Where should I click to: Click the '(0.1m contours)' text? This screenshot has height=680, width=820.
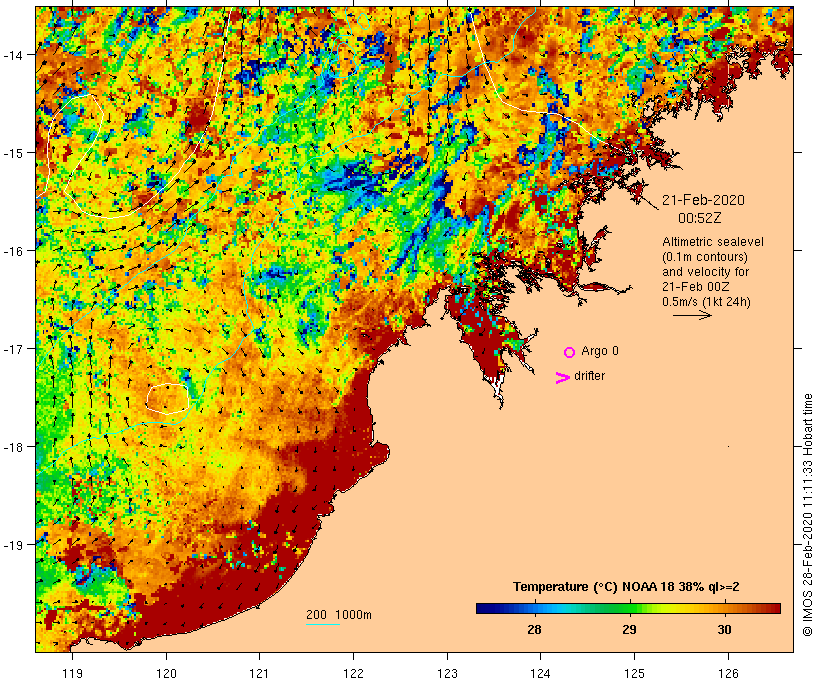(x=705, y=257)
